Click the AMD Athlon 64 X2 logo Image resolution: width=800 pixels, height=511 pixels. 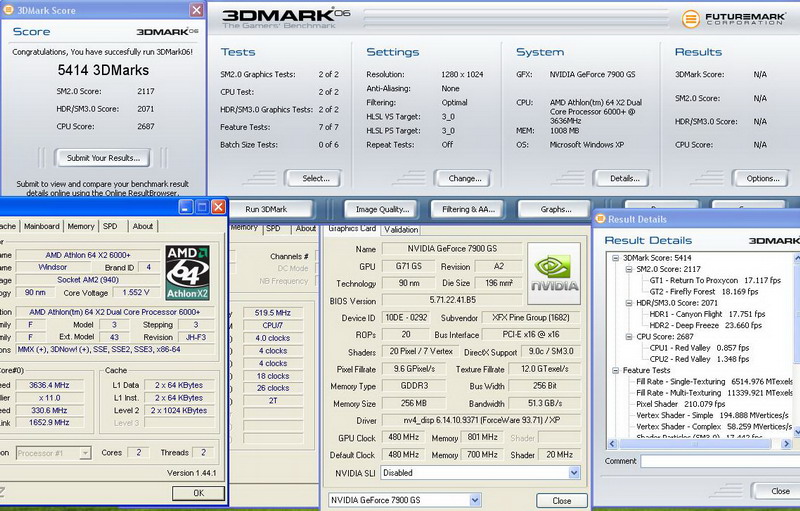click(x=188, y=273)
